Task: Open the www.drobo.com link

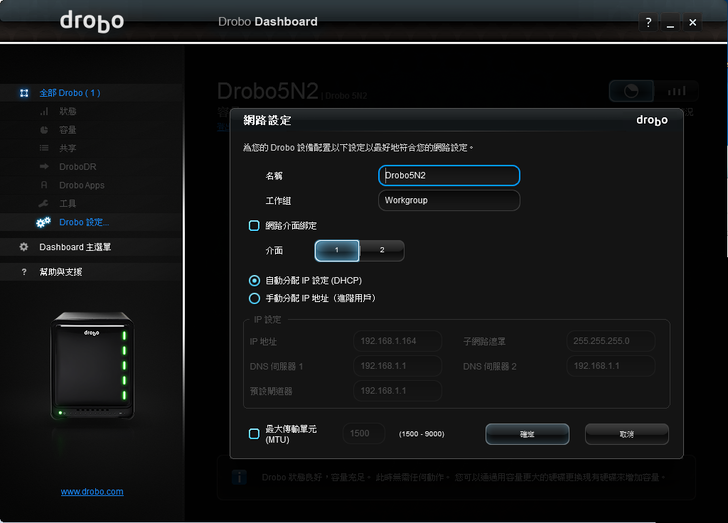Action: [92, 491]
